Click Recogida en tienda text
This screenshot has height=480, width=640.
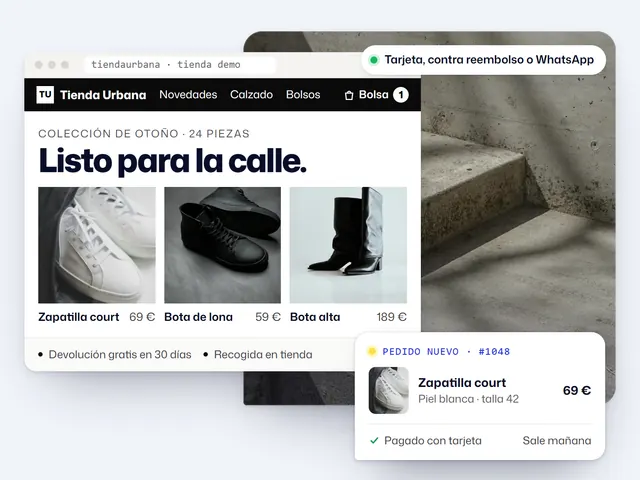[263, 354]
